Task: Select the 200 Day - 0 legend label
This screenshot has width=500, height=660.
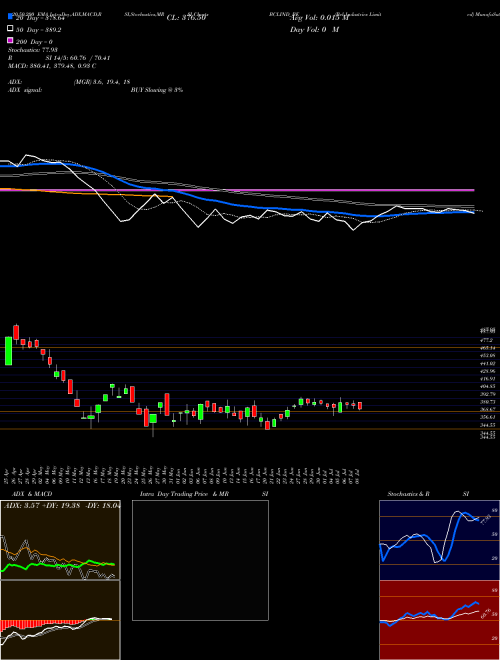Action: tap(34, 42)
